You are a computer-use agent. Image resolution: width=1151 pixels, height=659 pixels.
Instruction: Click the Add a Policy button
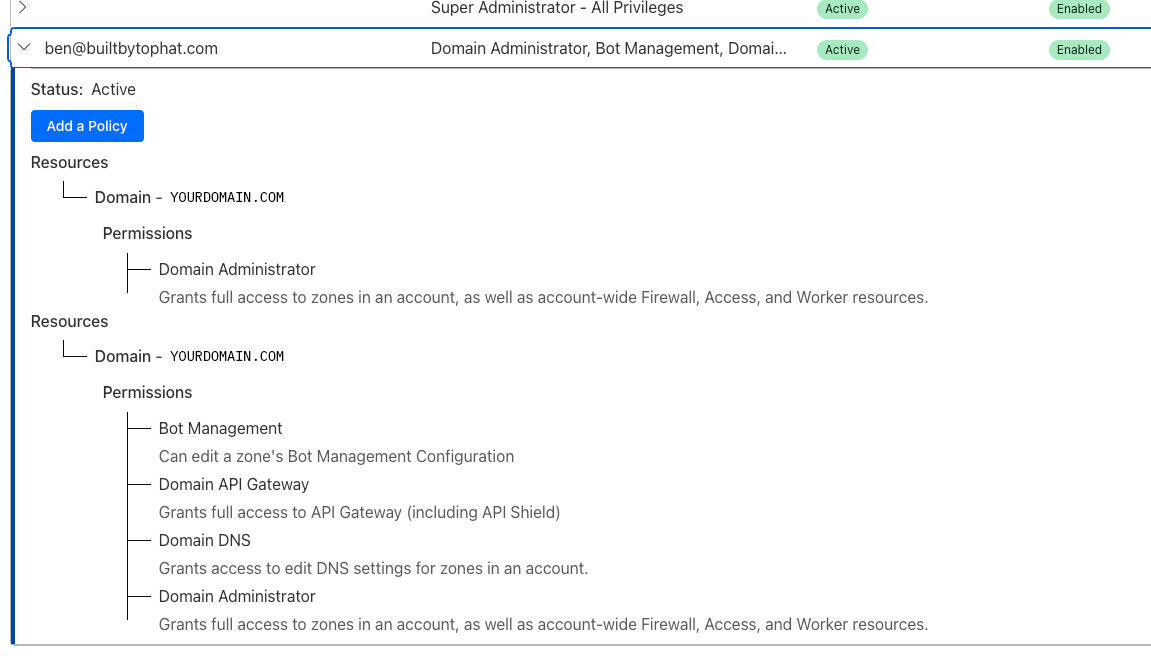87,126
